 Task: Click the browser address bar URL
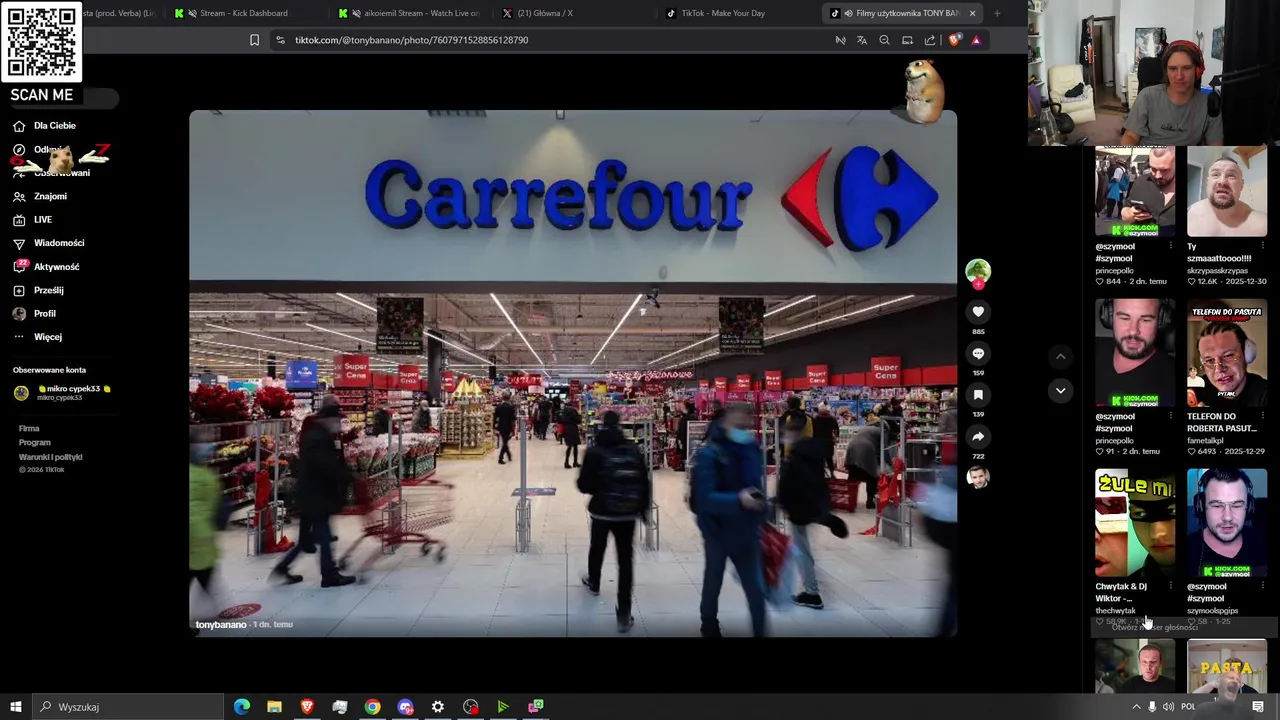tap(411, 40)
